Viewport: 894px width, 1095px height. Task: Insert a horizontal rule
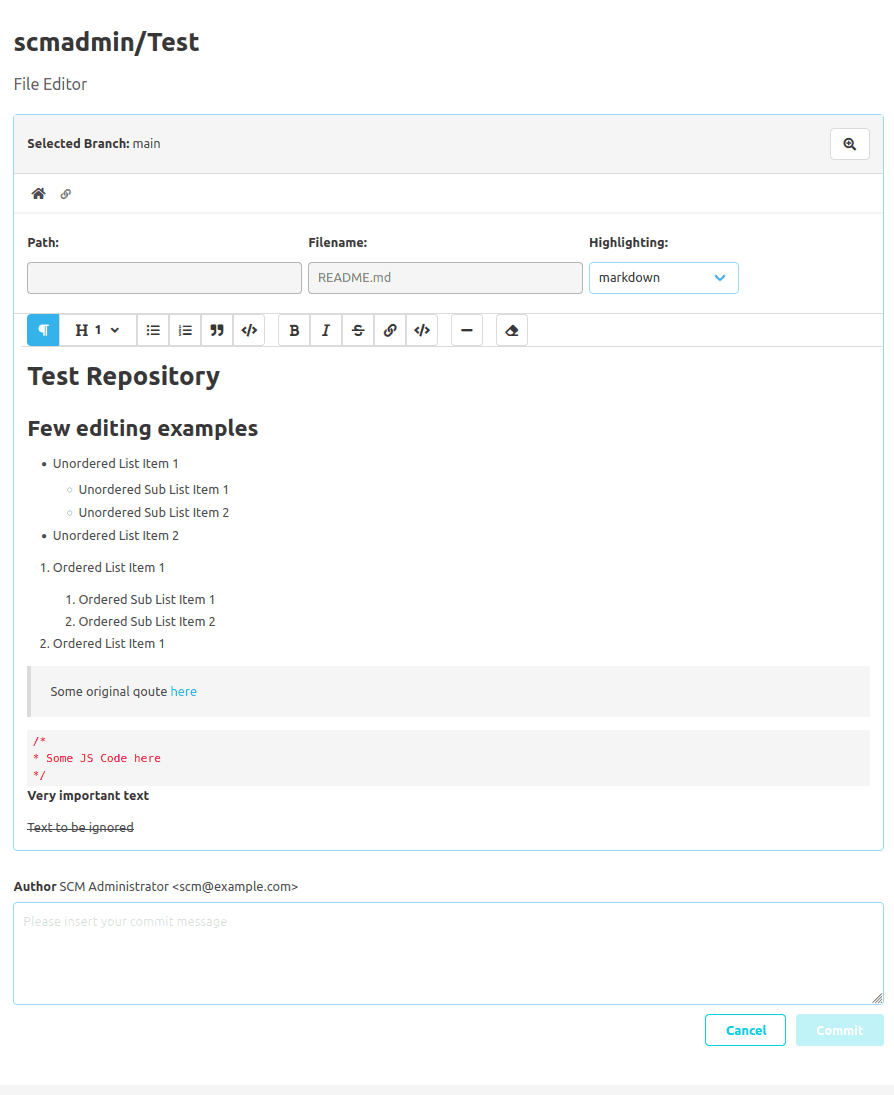[467, 330]
